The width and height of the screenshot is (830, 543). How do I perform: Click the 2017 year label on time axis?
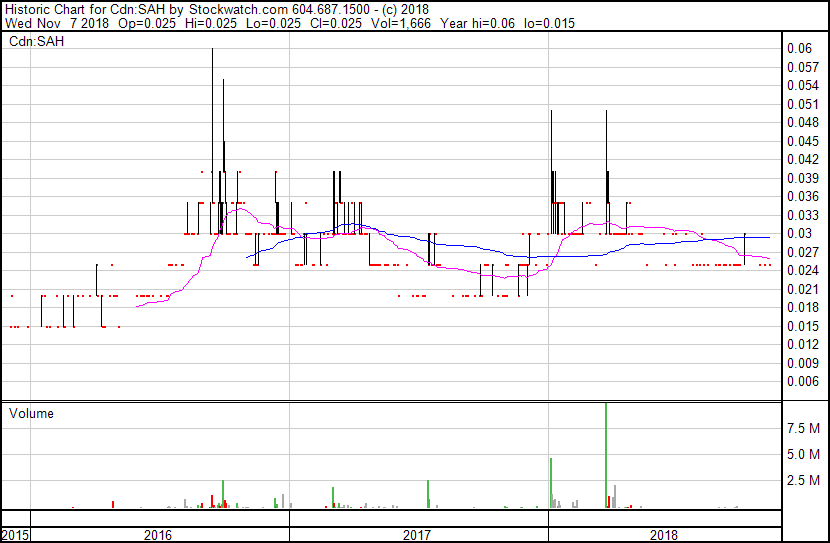417,535
